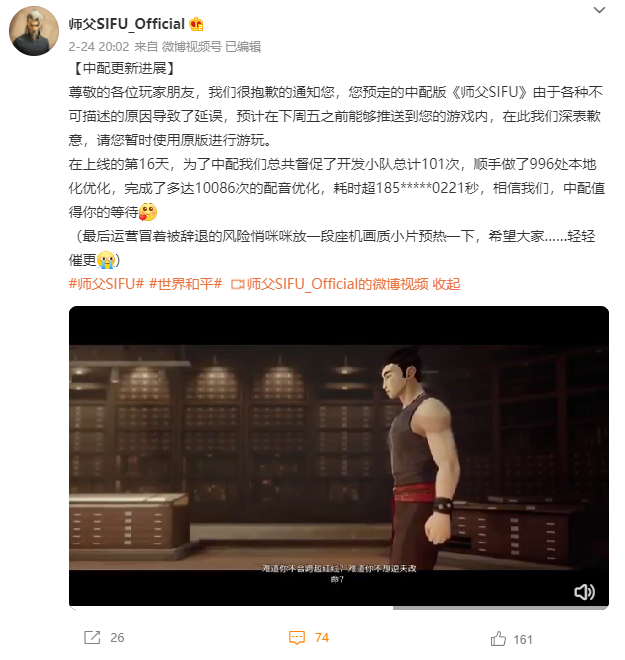Mute the video with speaker icon

pos(584,592)
